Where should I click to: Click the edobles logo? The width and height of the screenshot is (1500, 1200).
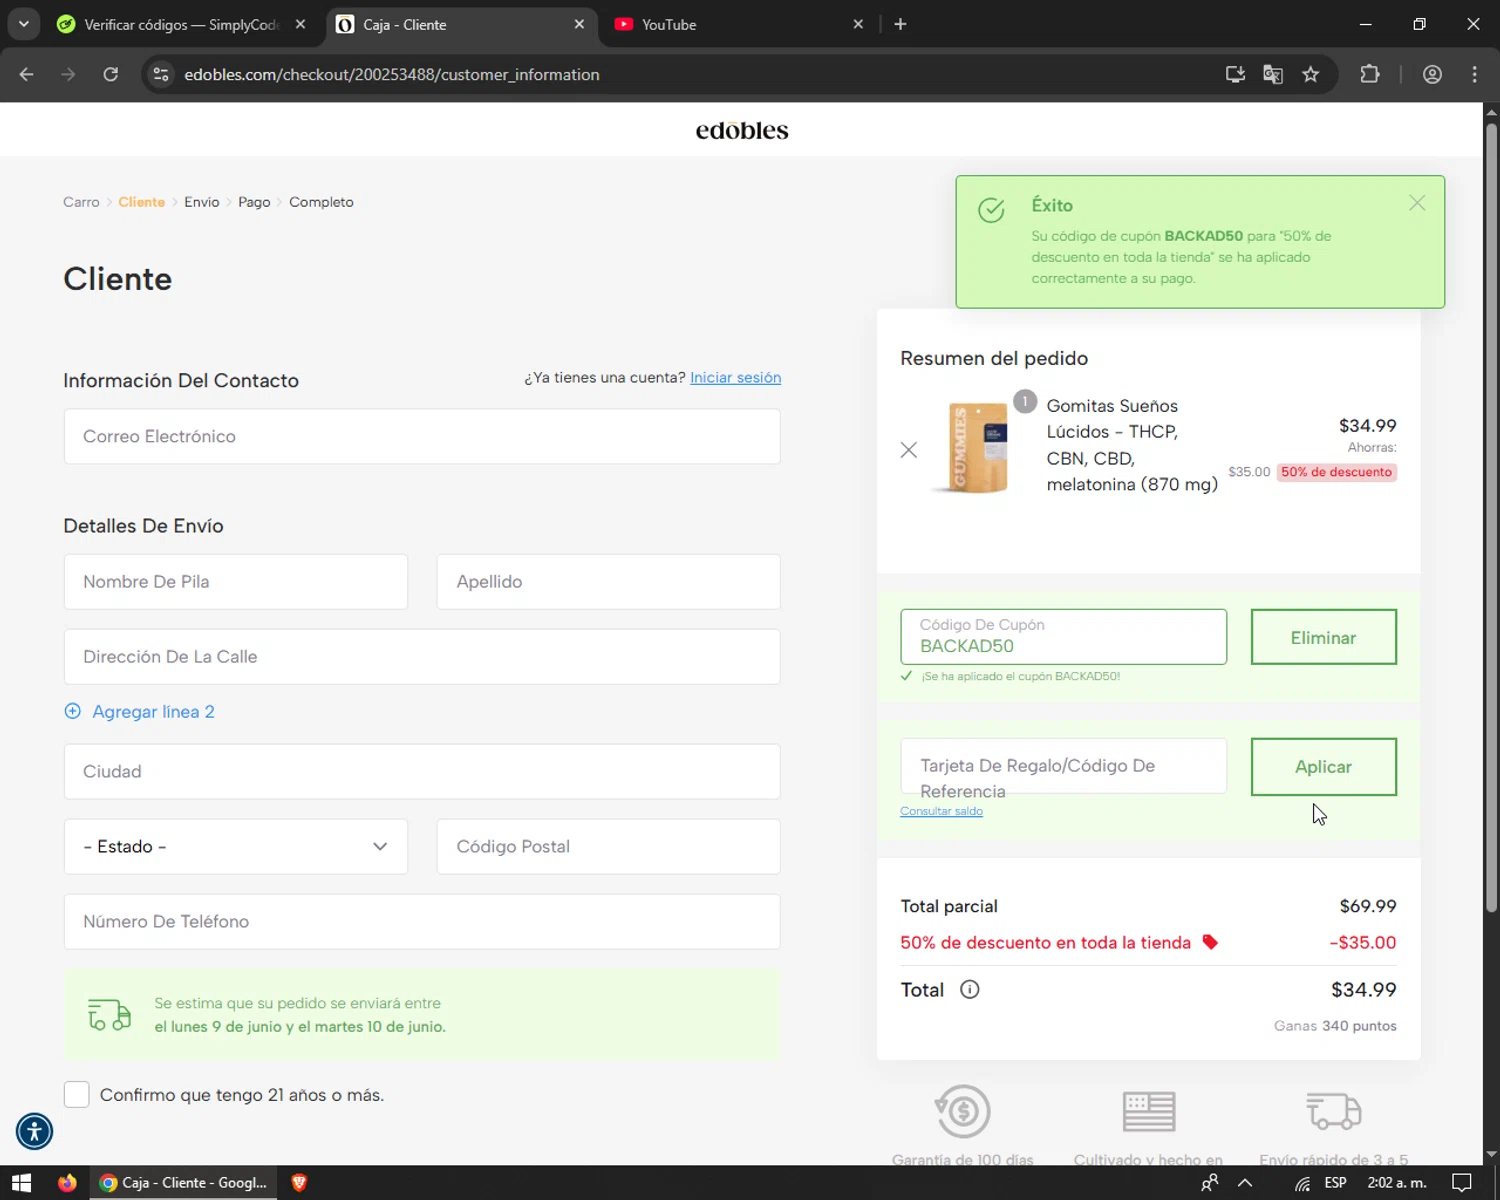coord(742,130)
